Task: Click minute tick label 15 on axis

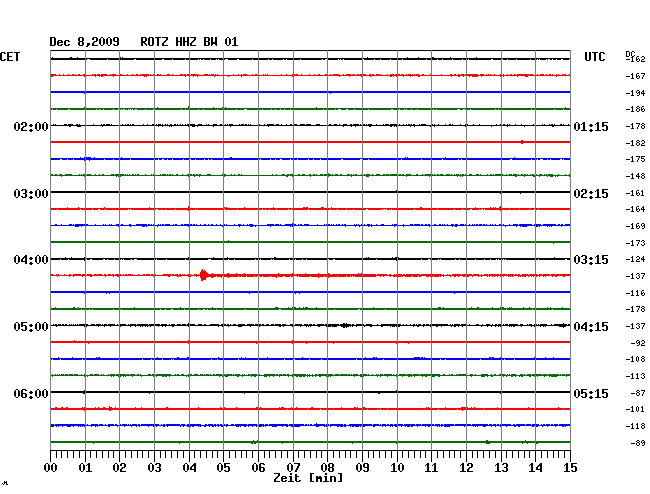Action: tap(570, 468)
